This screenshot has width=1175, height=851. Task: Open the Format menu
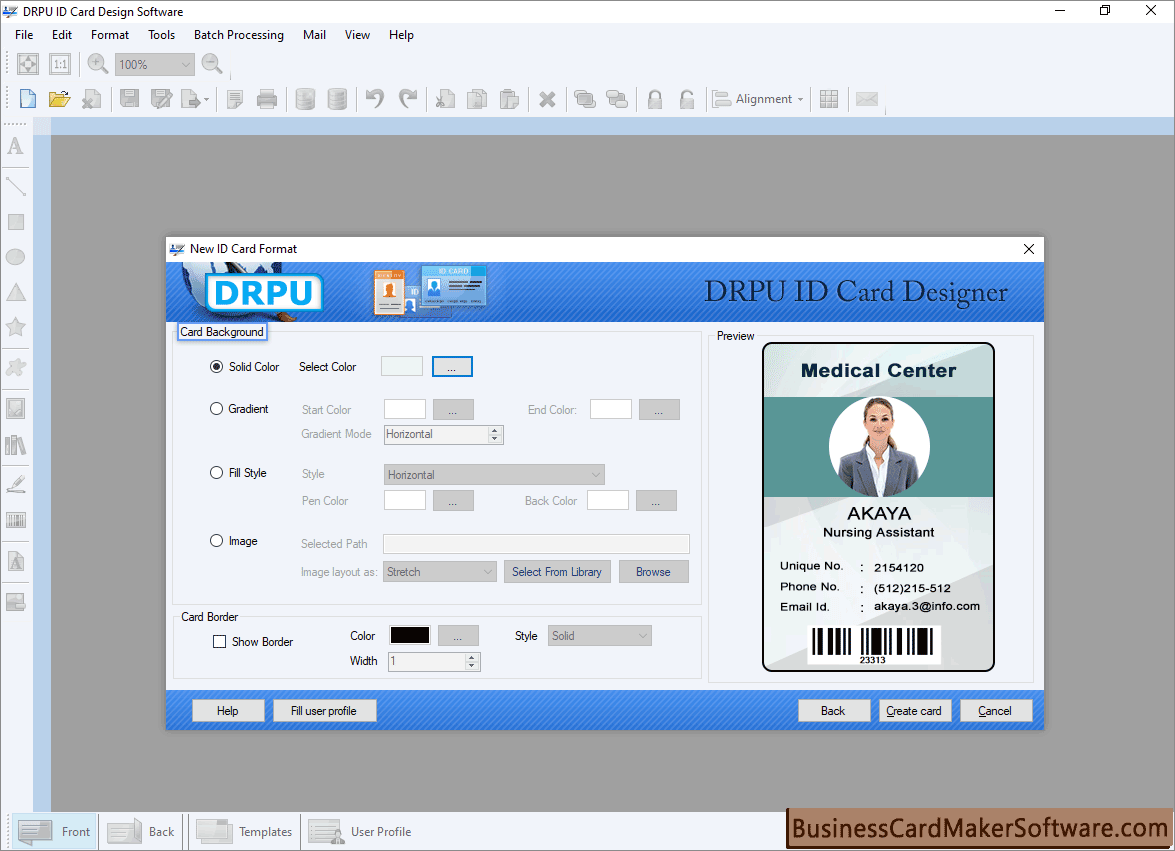click(109, 34)
